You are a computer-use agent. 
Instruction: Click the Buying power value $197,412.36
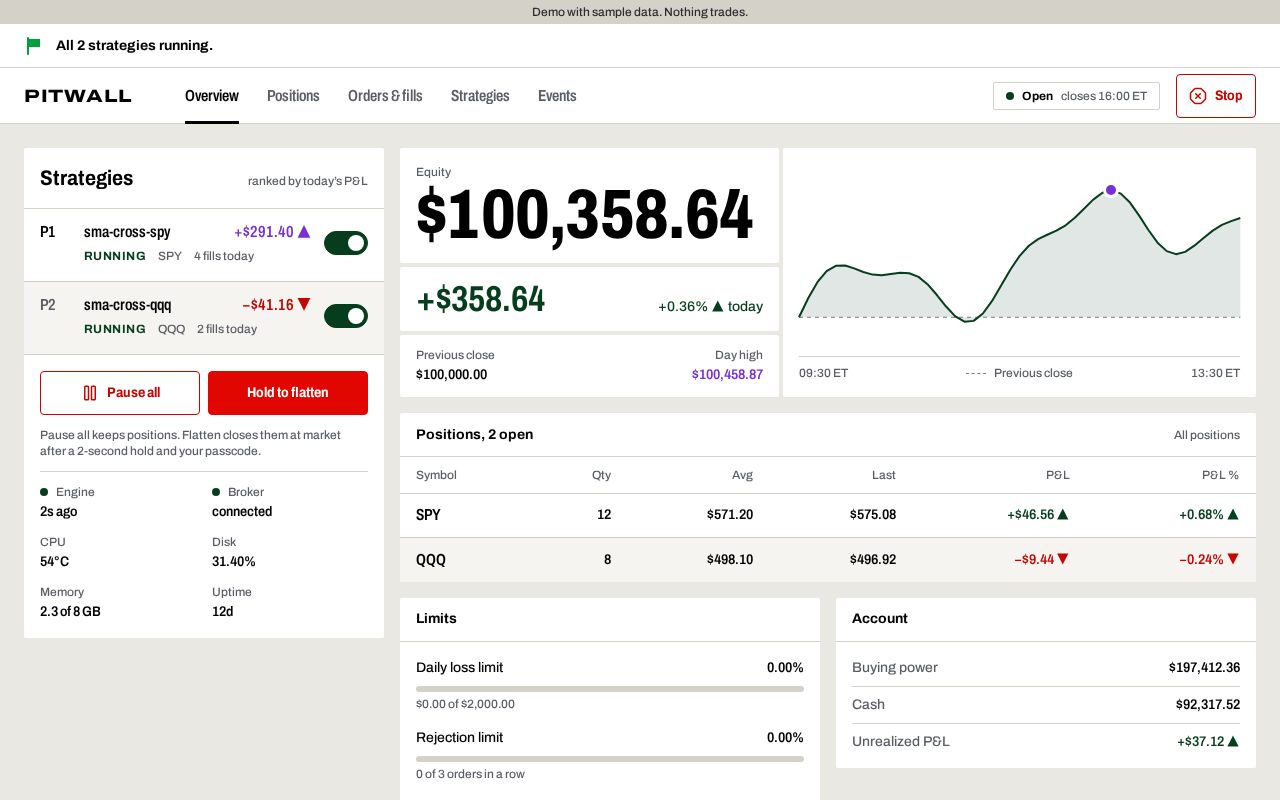coord(1204,667)
